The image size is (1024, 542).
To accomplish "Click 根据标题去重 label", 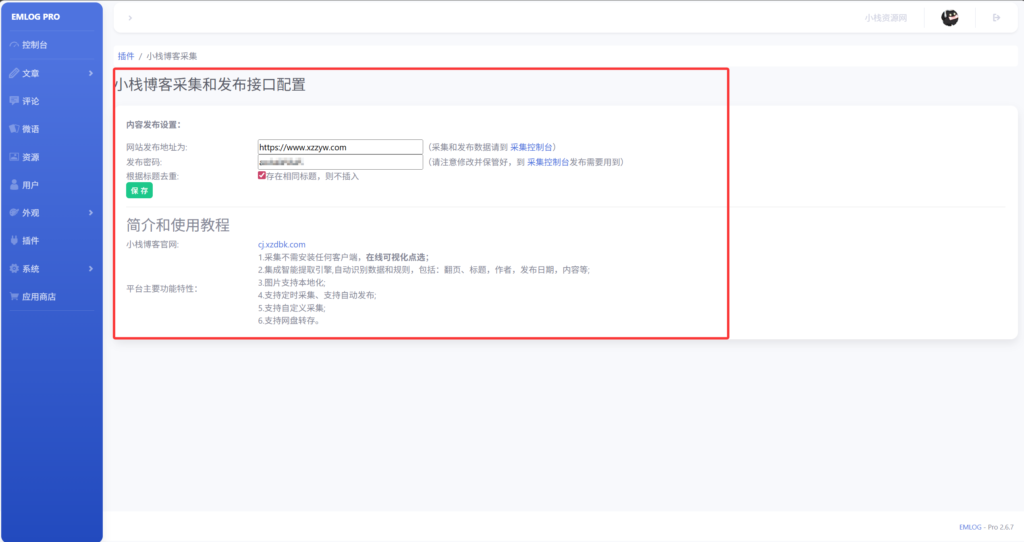I will tap(152, 176).
